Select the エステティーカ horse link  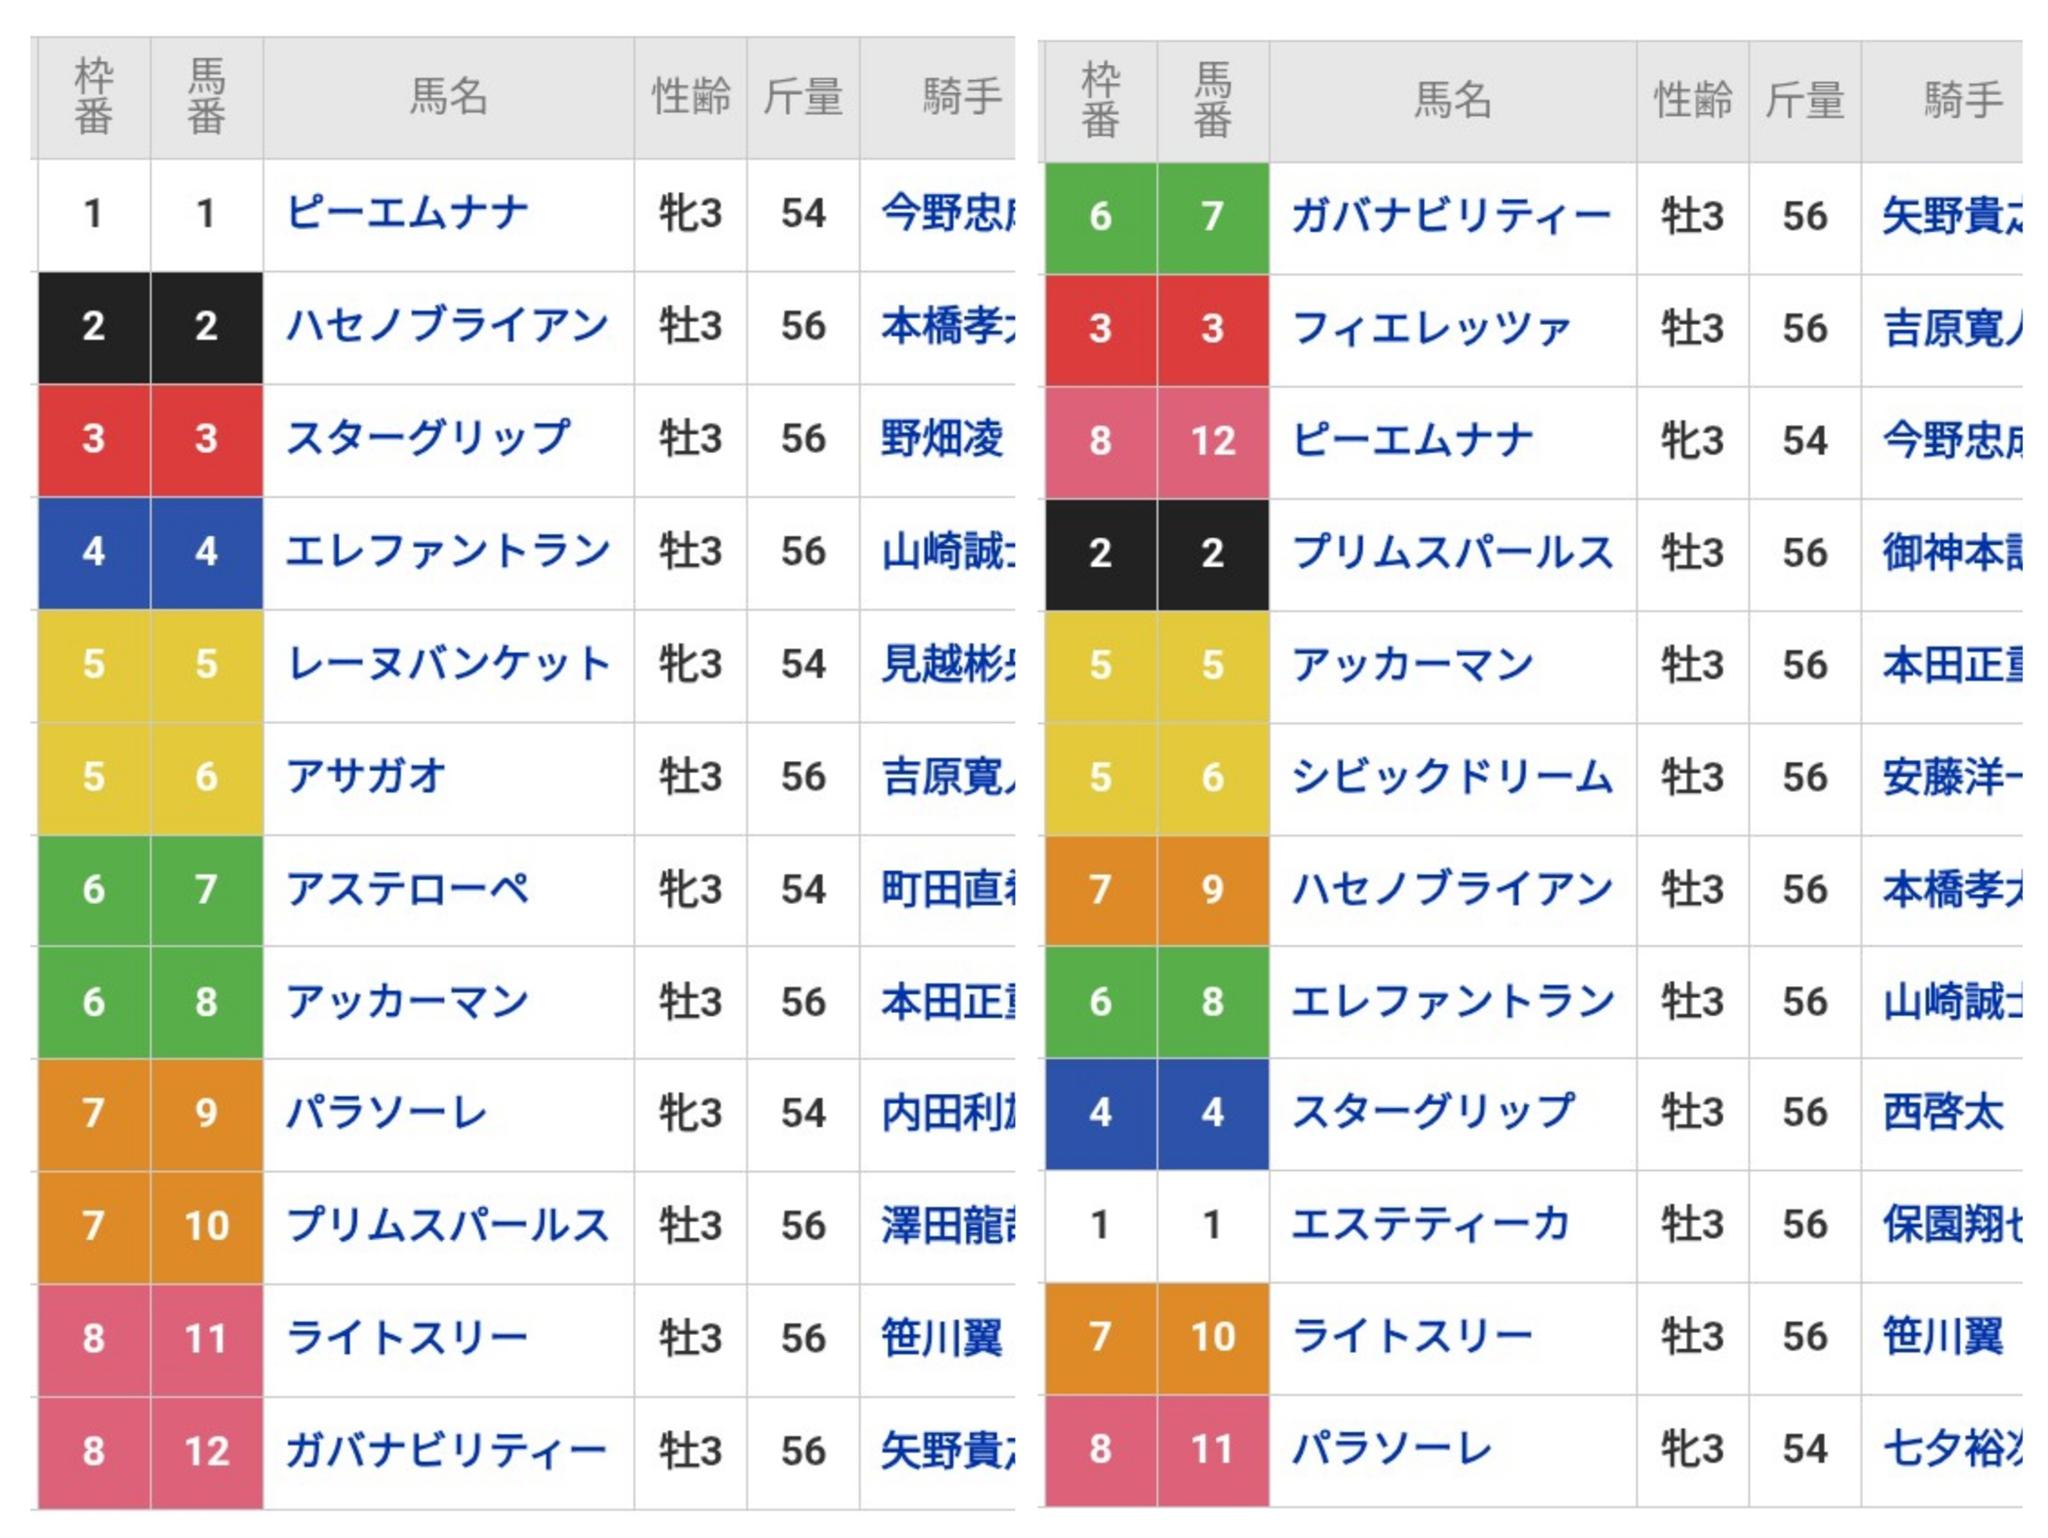tap(1430, 1225)
